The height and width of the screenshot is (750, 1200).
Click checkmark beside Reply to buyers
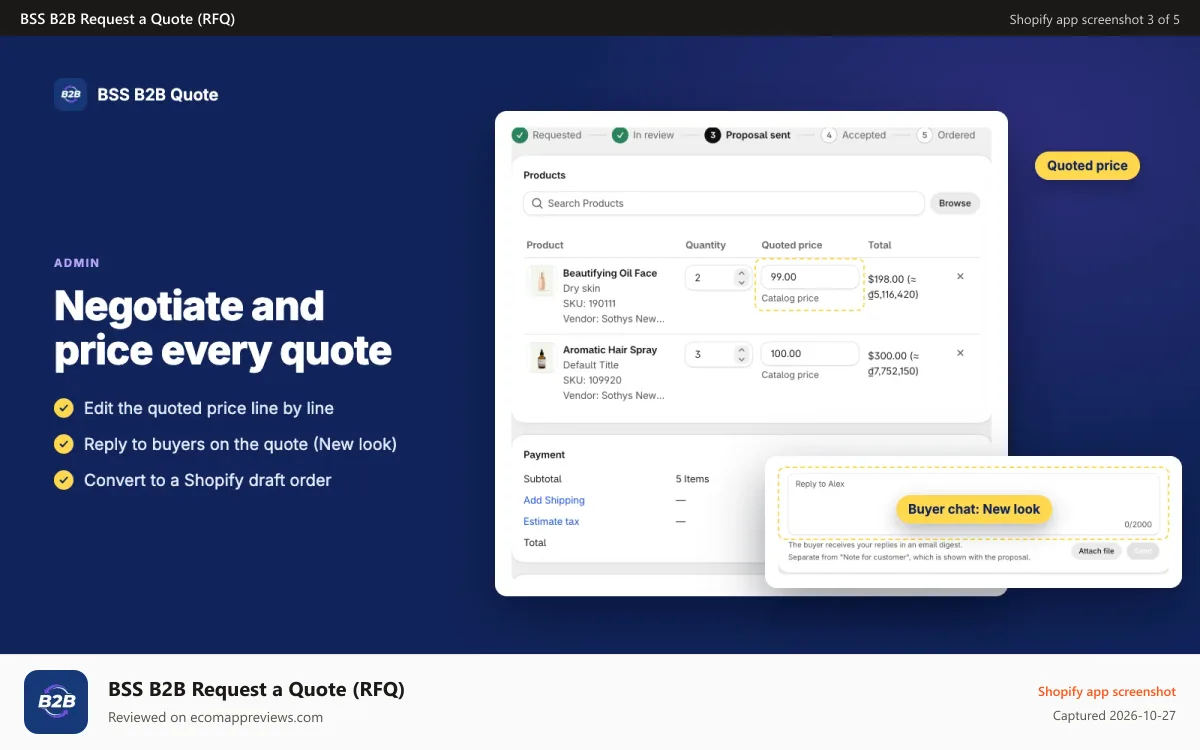point(64,444)
